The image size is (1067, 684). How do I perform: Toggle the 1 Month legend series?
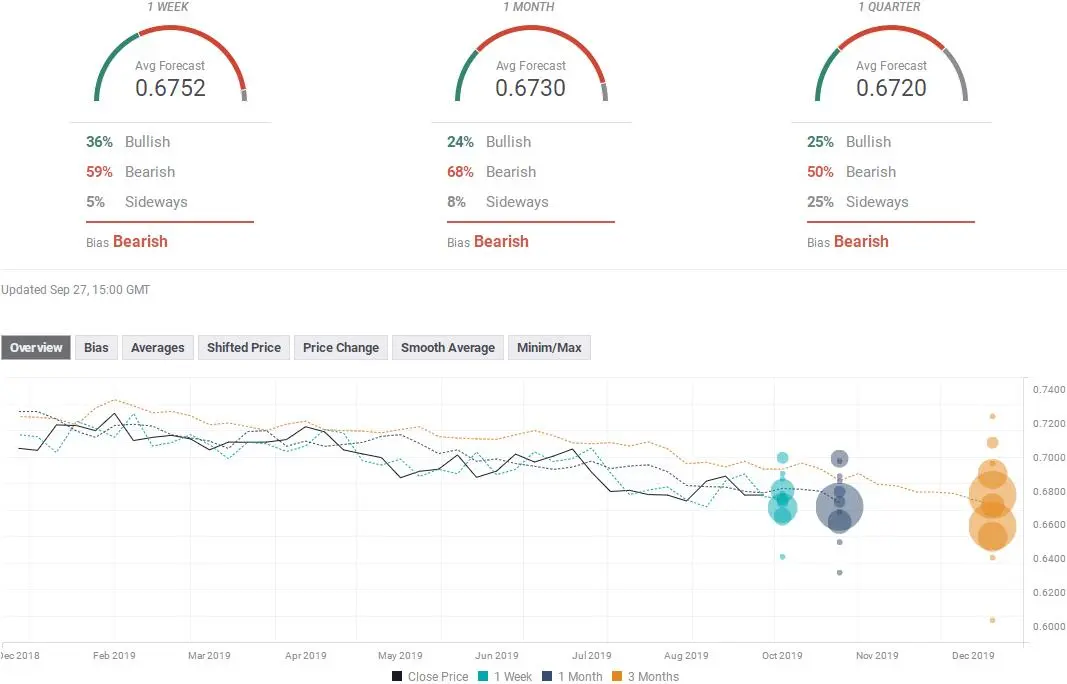point(572,677)
